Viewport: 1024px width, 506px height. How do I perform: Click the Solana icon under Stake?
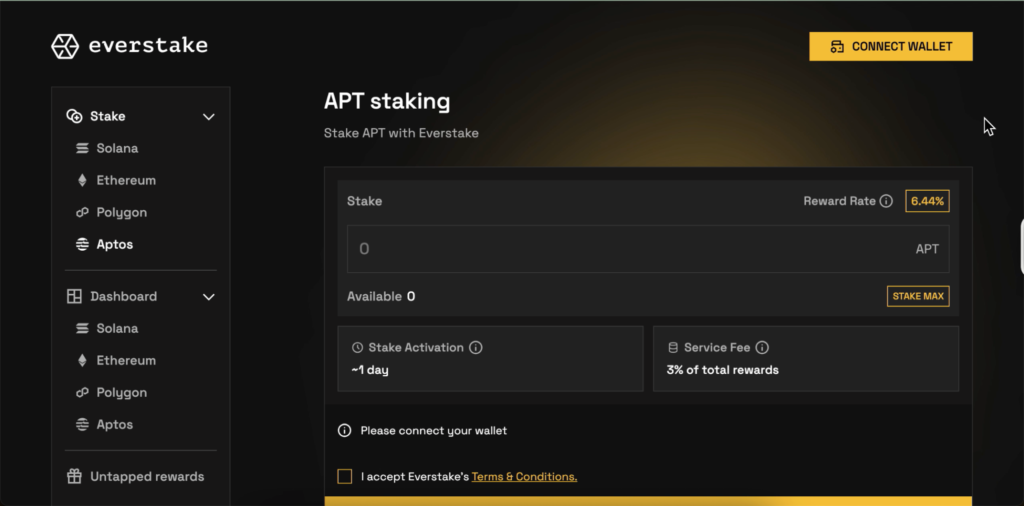coord(82,148)
